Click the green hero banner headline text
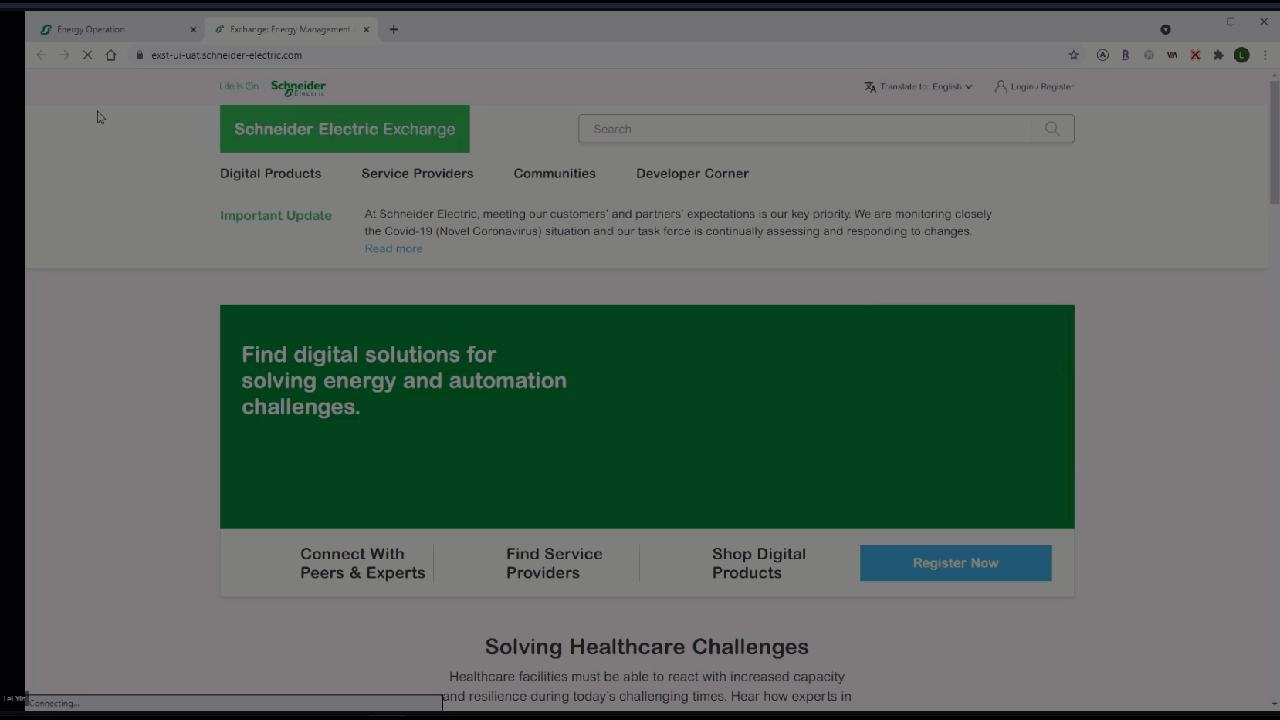The height and width of the screenshot is (720, 1280). pyautogui.click(x=404, y=380)
